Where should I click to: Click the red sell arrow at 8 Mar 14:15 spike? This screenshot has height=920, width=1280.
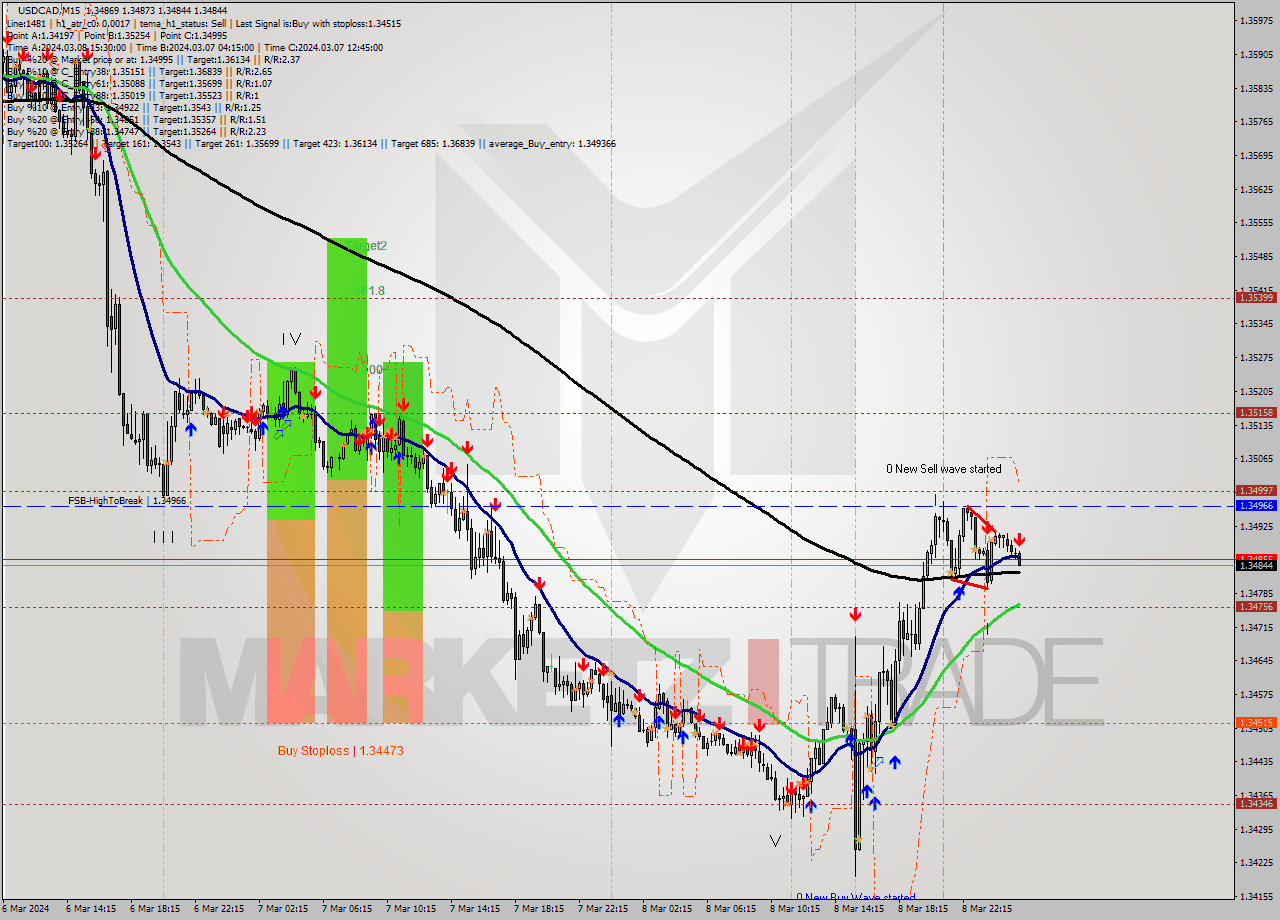855,614
